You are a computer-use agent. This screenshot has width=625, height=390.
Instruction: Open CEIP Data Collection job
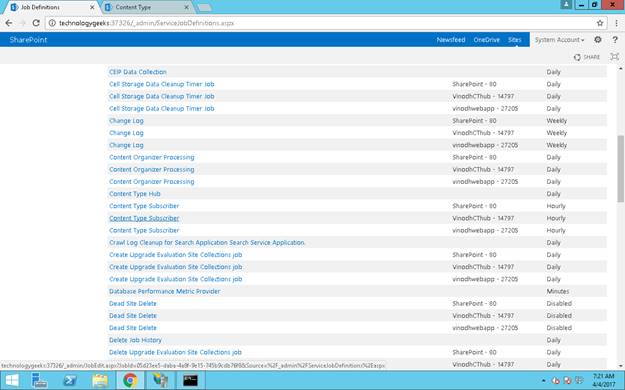click(138, 72)
